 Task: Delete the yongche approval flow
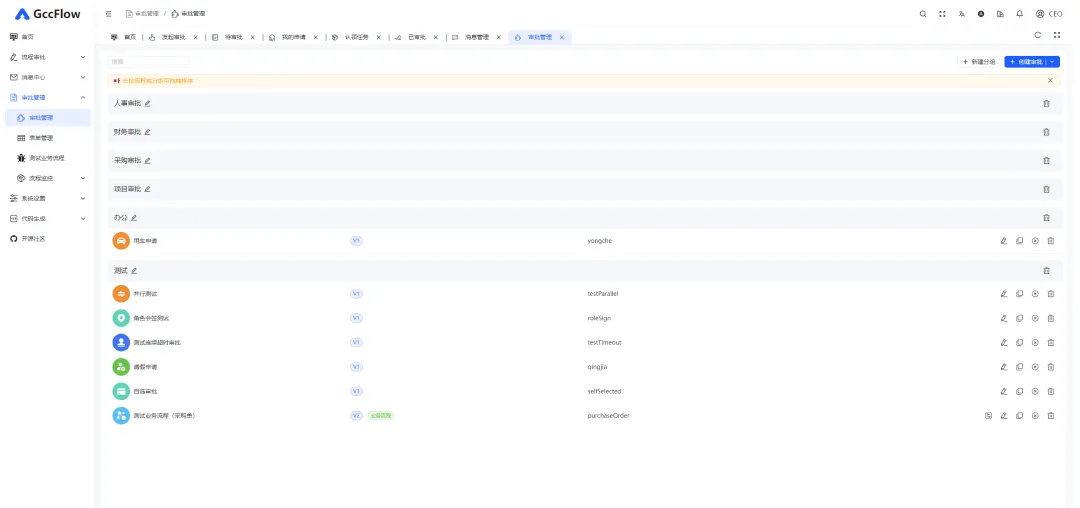[x=1051, y=241]
